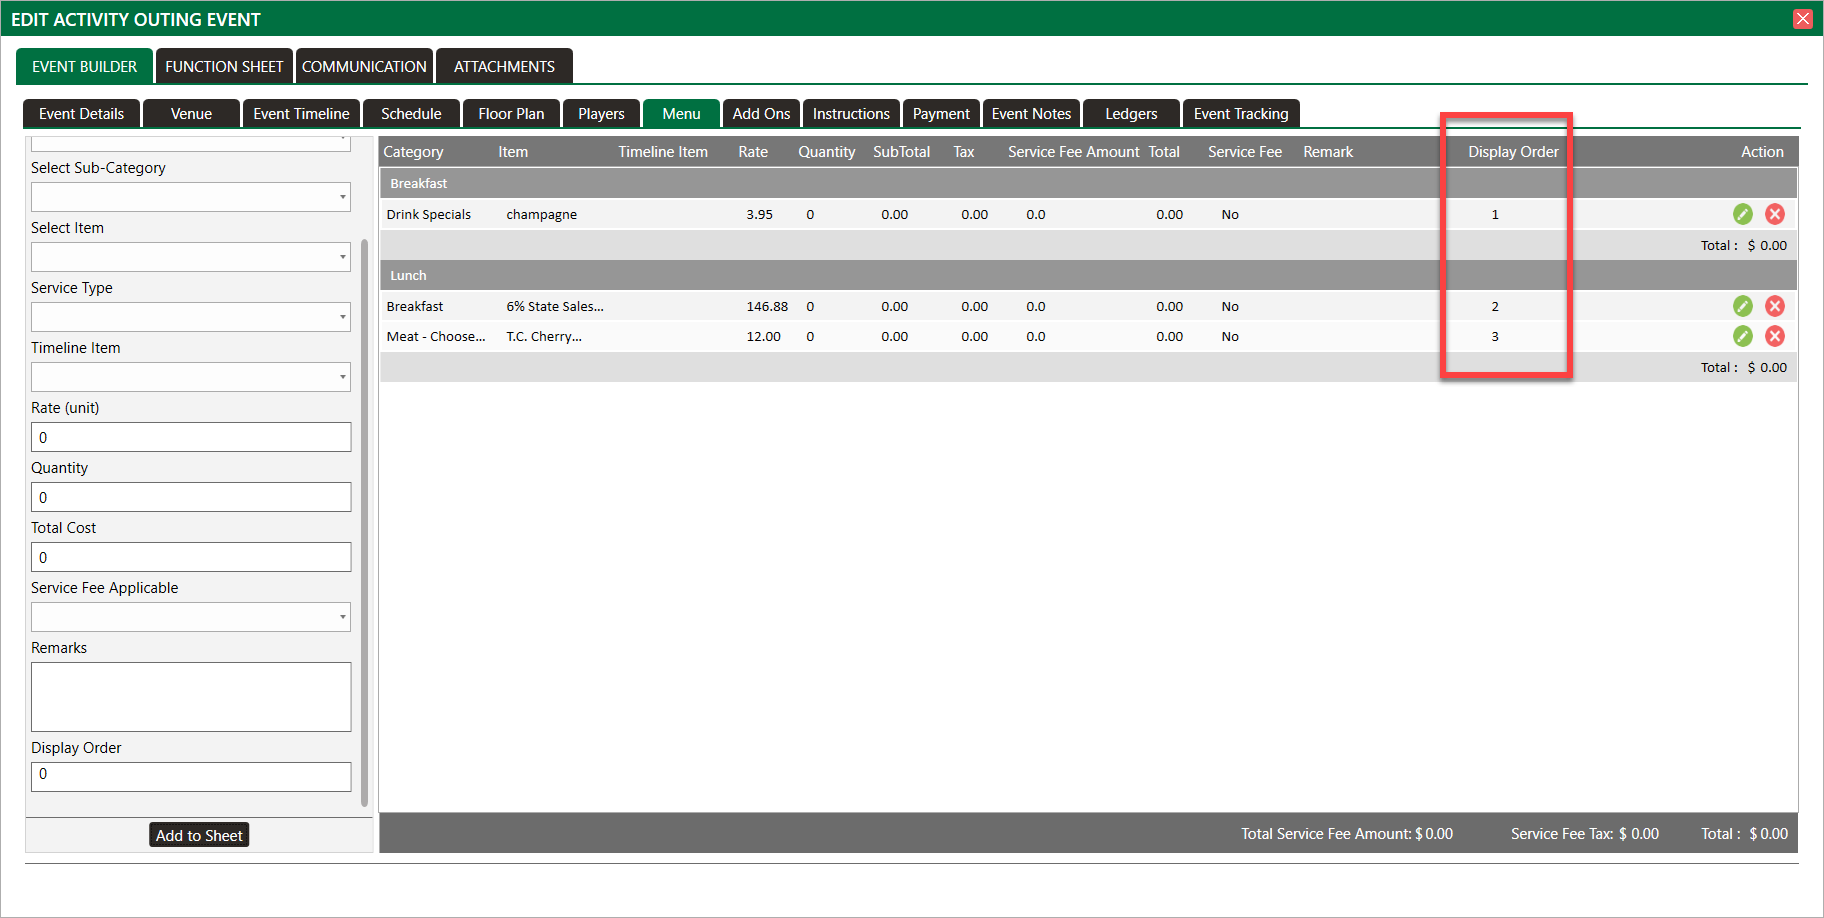This screenshot has height=918, width=1824.
Task: Go to the Payment tab
Action: (940, 114)
